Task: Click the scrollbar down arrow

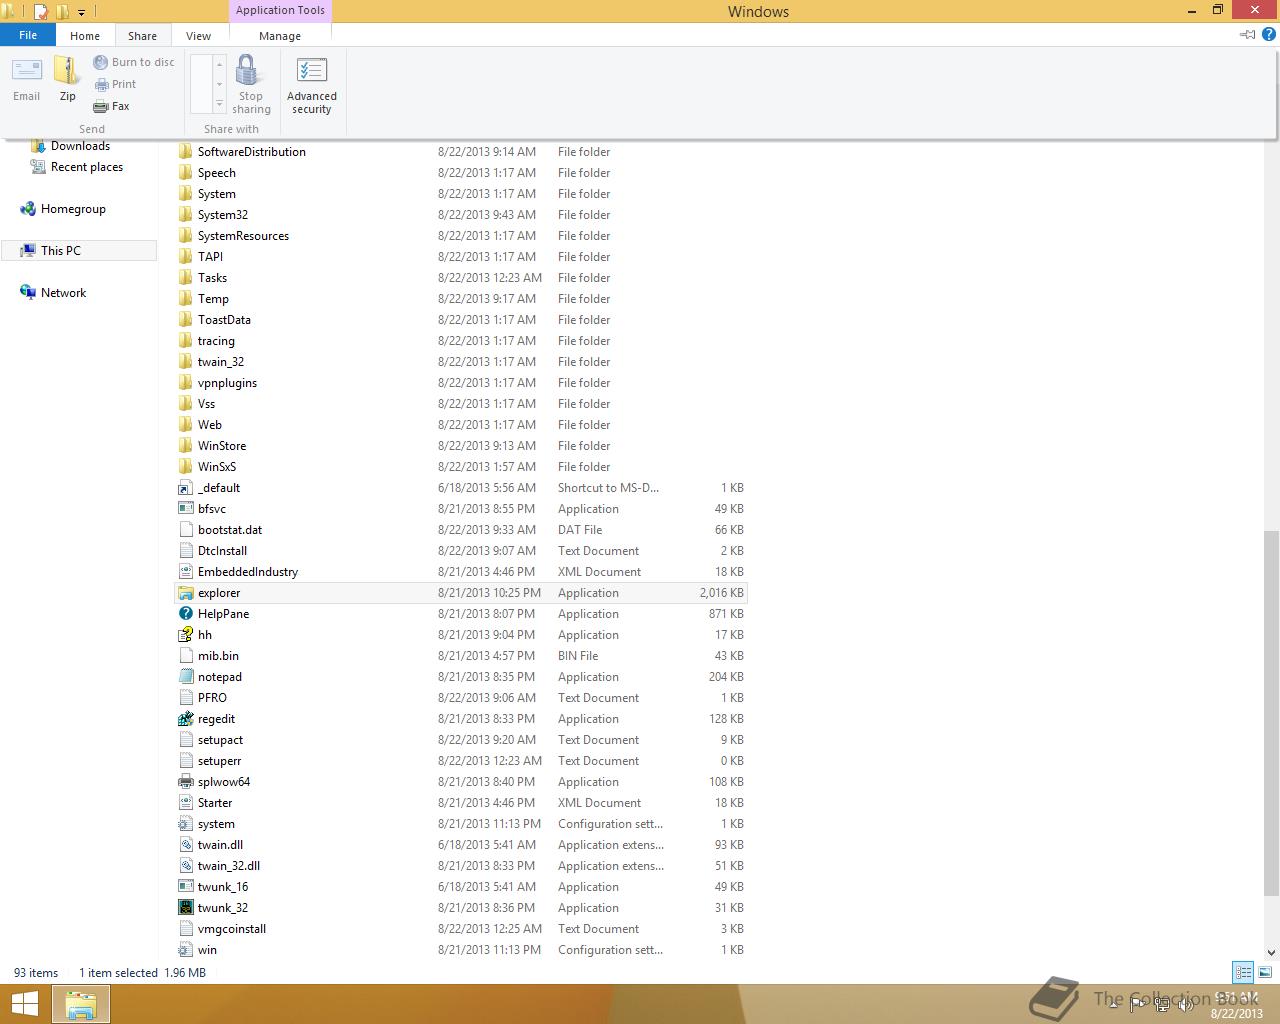Action: click(x=1271, y=953)
